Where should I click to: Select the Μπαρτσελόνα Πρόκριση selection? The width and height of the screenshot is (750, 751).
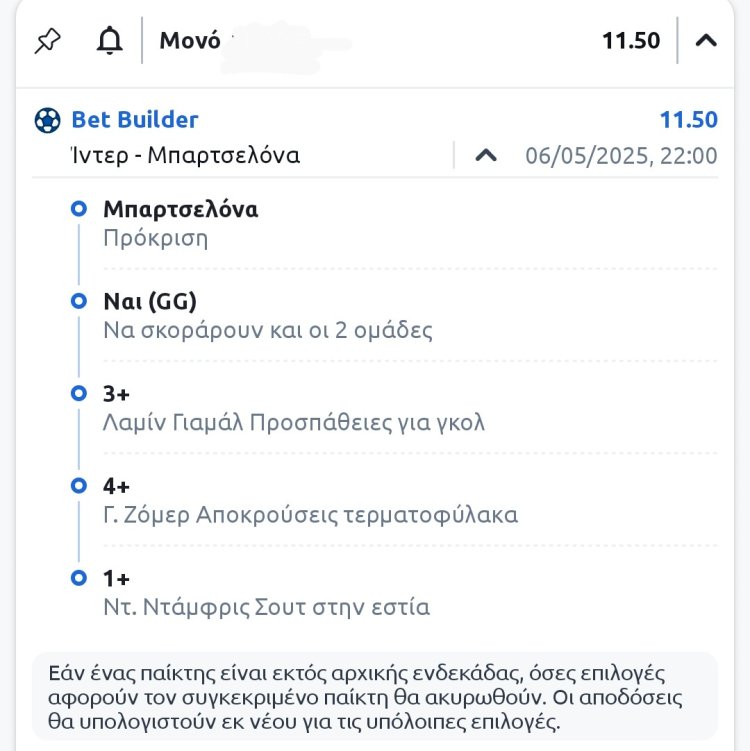[180, 224]
